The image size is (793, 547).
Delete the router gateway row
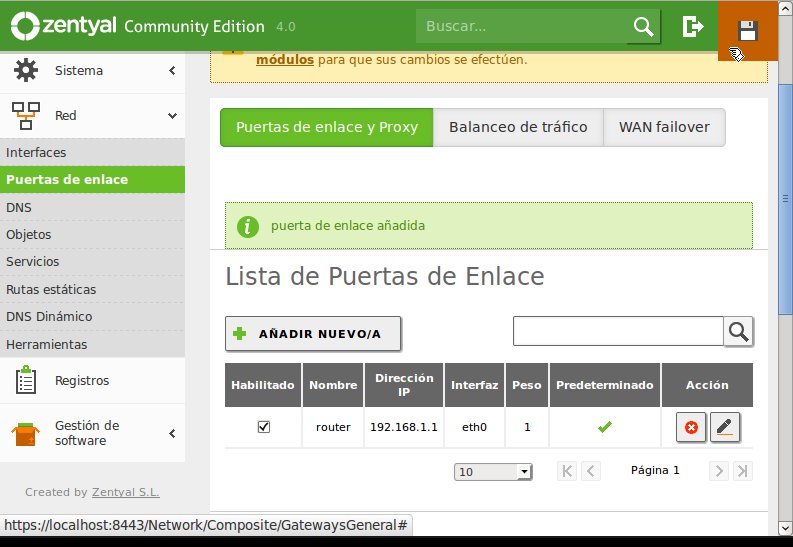(x=691, y=427)
